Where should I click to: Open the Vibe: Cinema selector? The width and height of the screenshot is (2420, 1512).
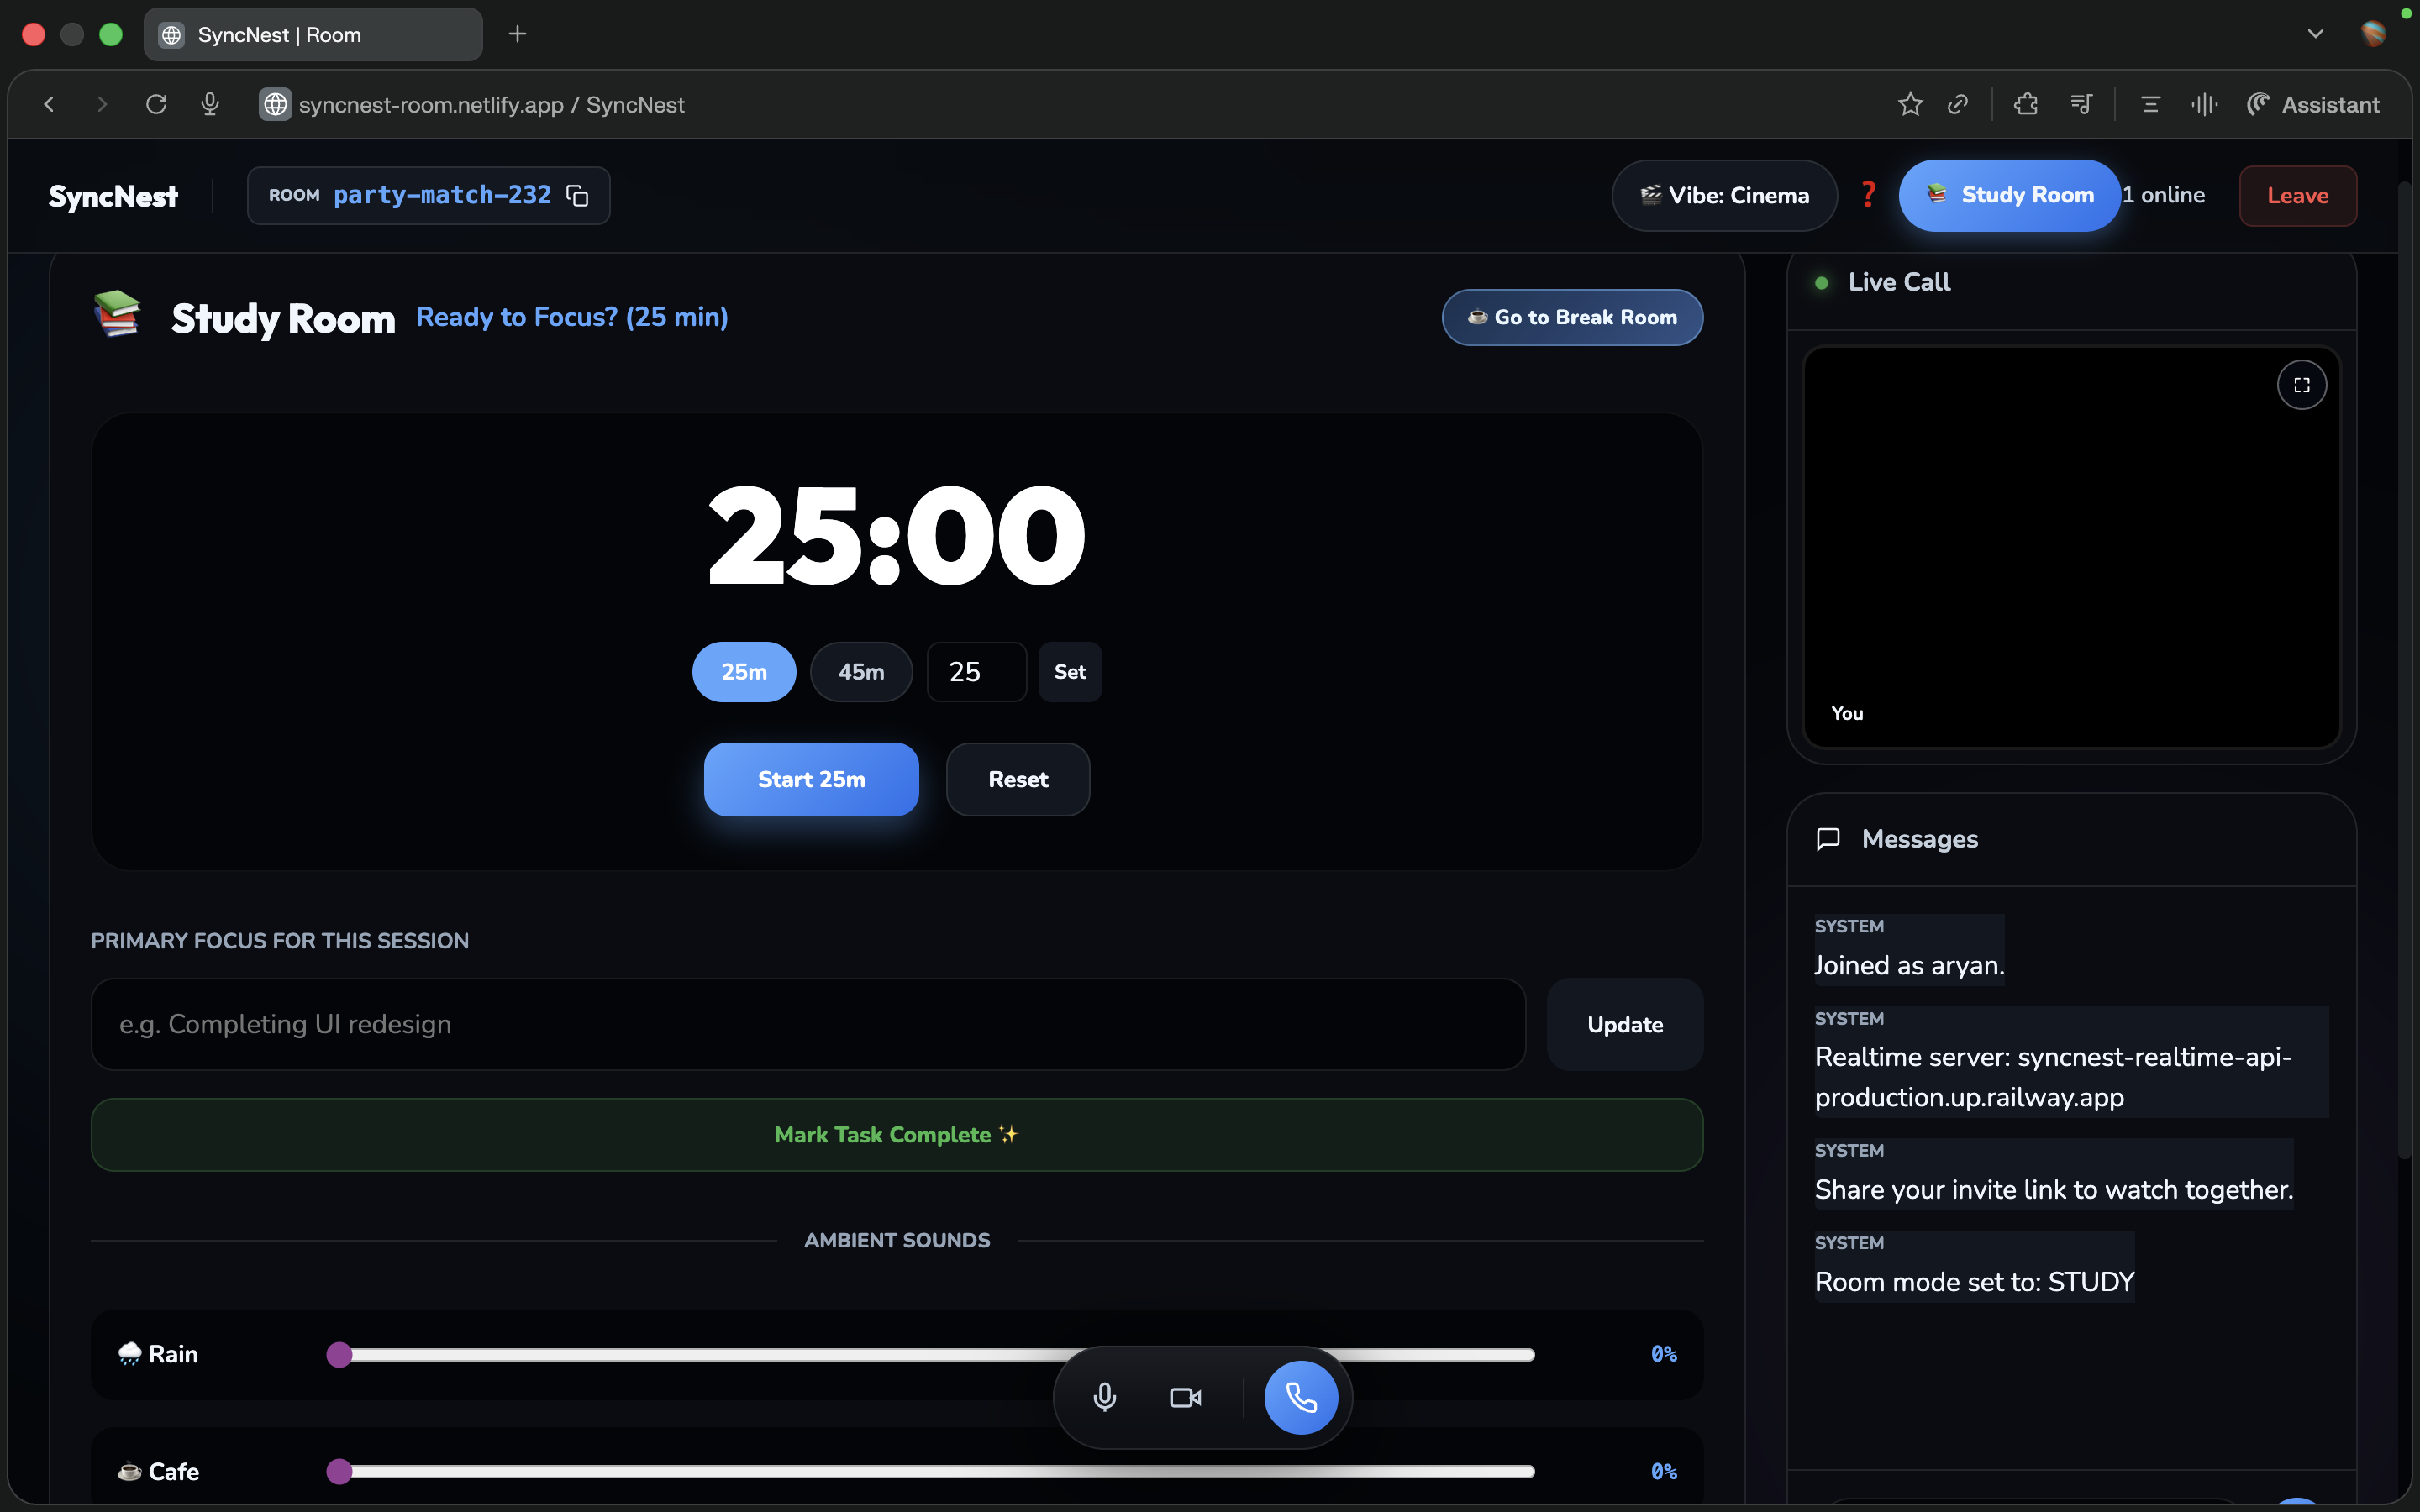(1724, 195)
